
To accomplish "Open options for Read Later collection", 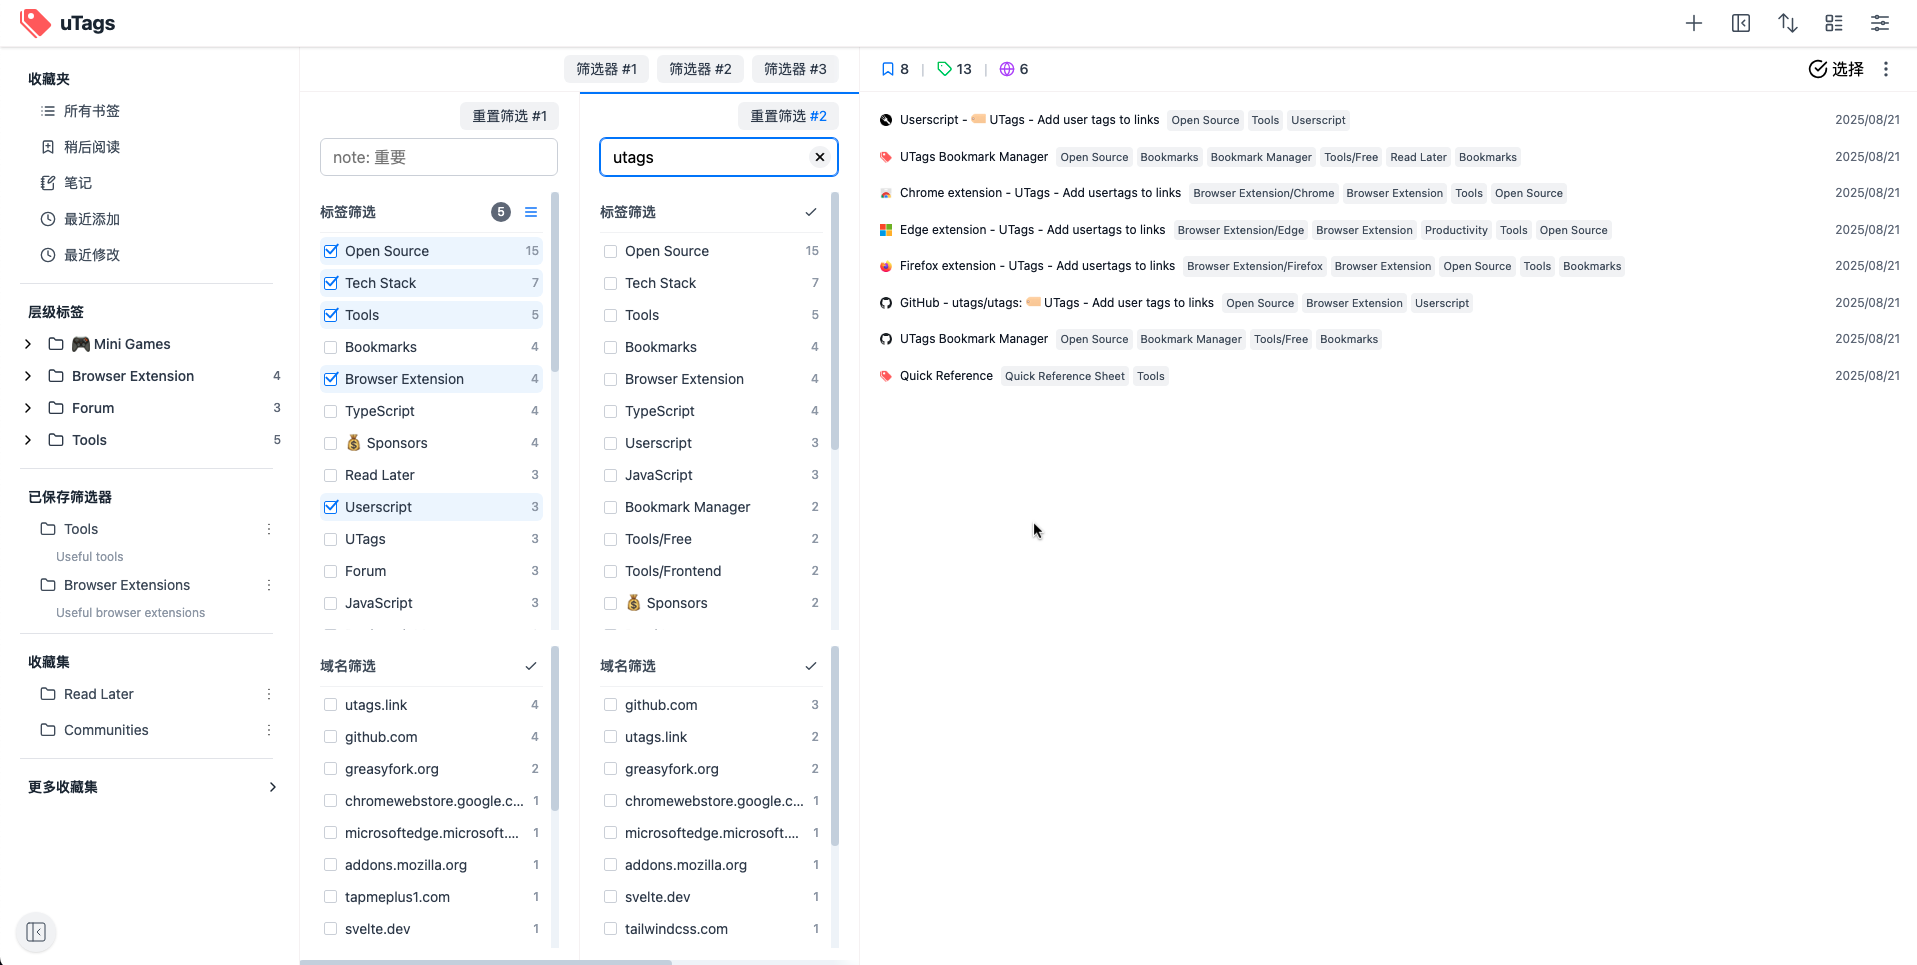I will (268, 694).
